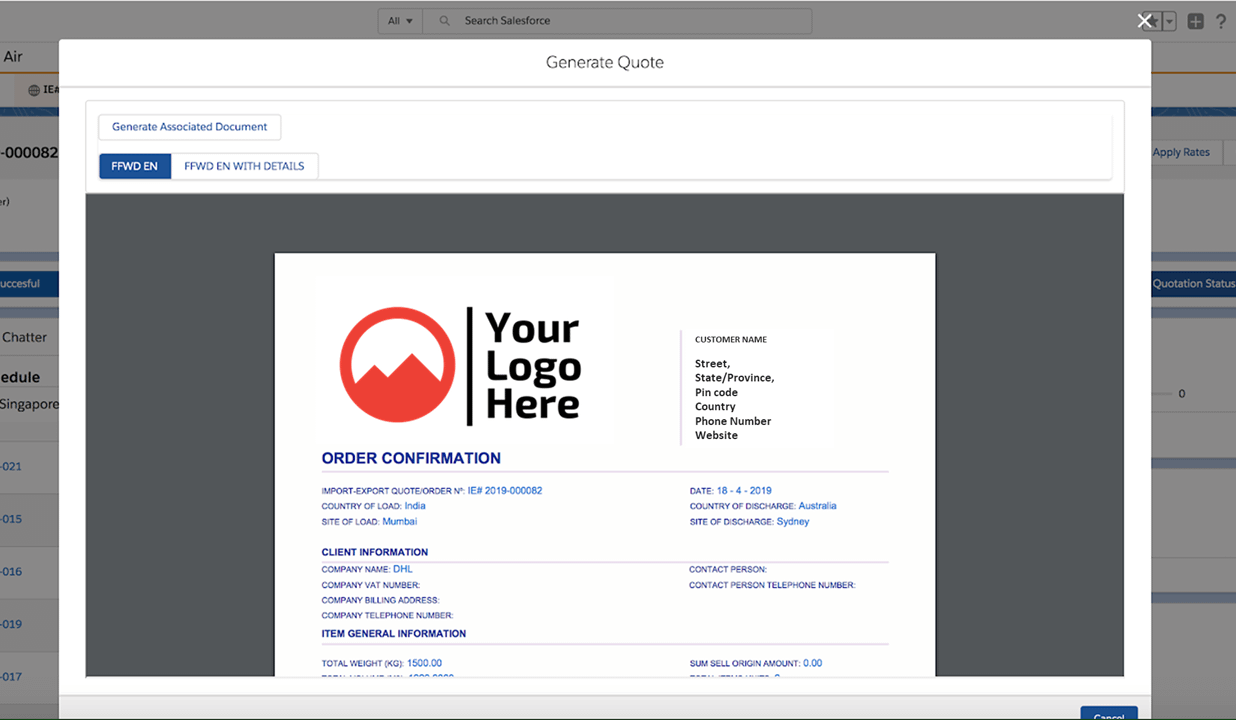
Task: Click Quotation Status on the background page
Action: tap(1193, 284)
